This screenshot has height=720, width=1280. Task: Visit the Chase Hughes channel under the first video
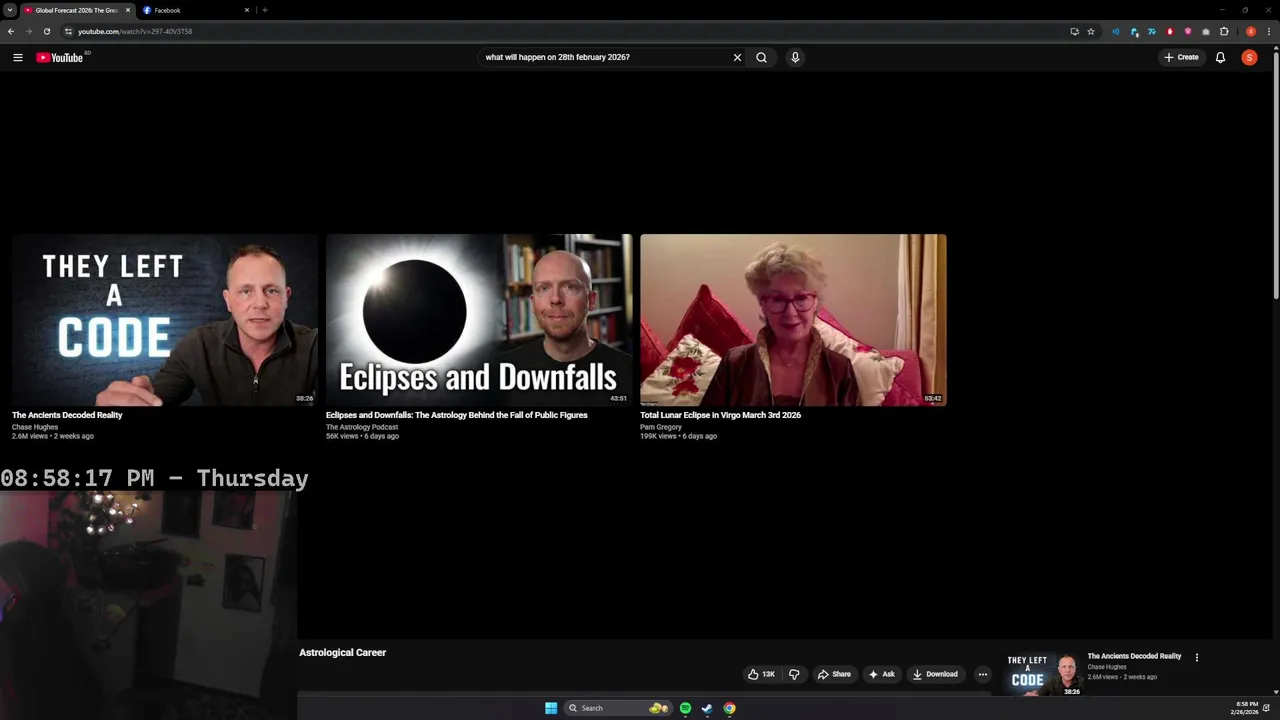click(35, 427)
